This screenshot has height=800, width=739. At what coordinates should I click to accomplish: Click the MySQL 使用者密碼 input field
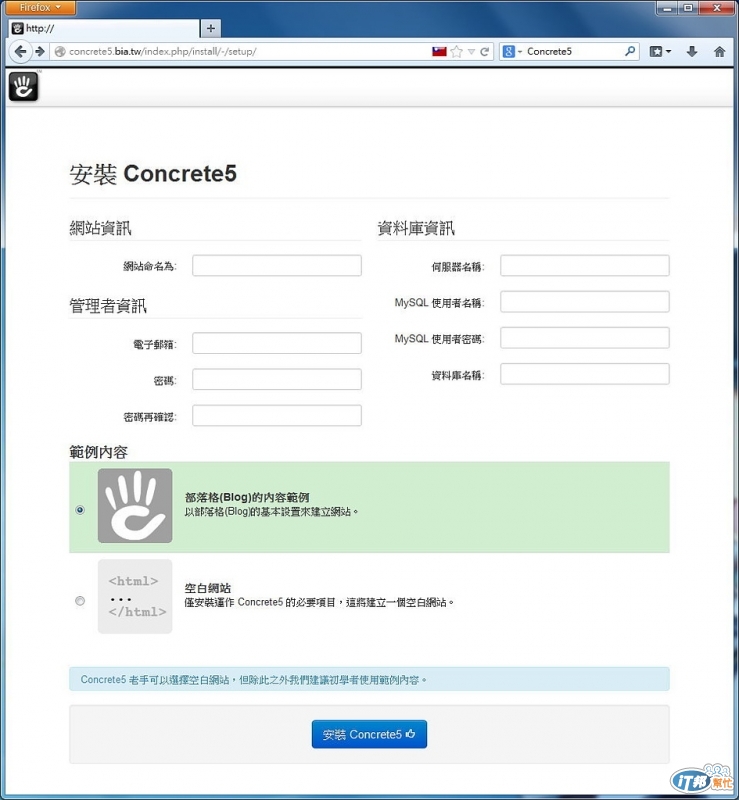click(x=584, y=338)
